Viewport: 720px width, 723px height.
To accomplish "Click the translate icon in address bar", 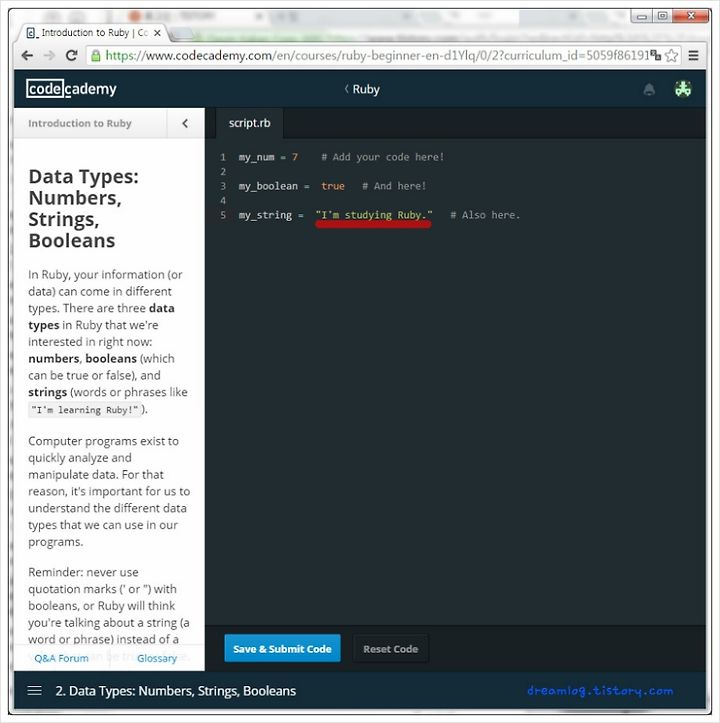I will [x=655, y=55].
